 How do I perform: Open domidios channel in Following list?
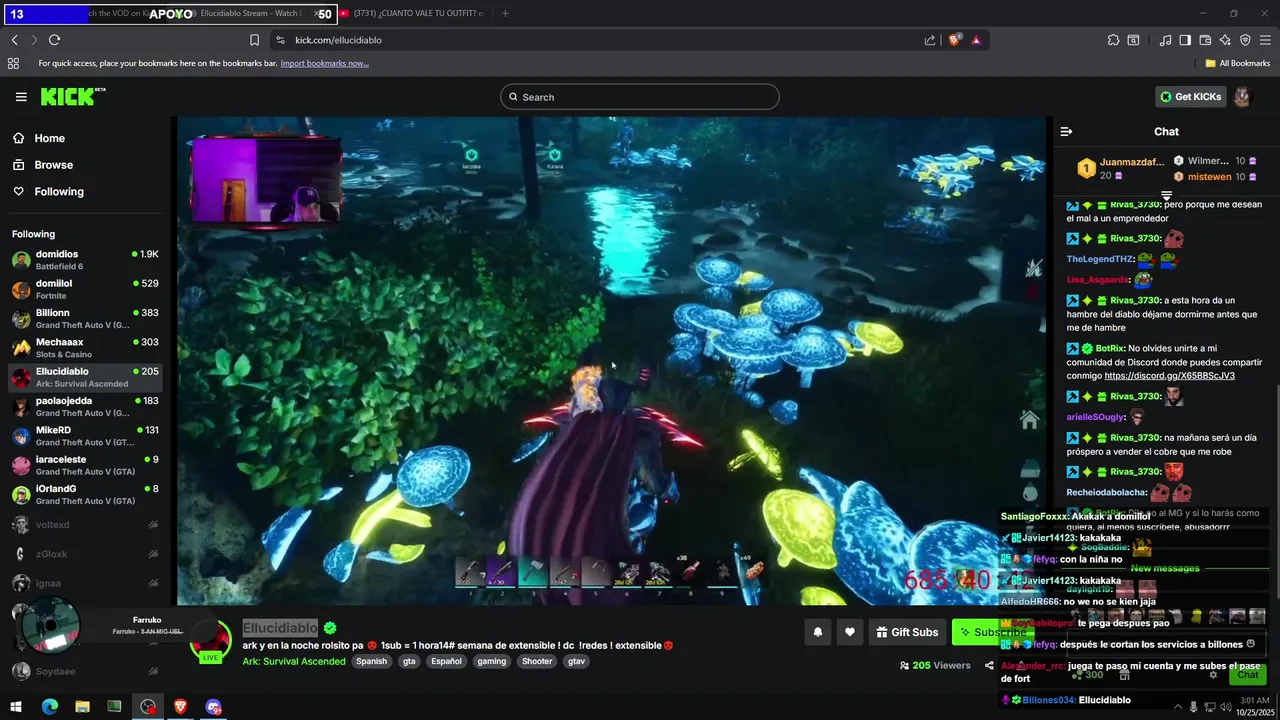[x=85, y=260]
